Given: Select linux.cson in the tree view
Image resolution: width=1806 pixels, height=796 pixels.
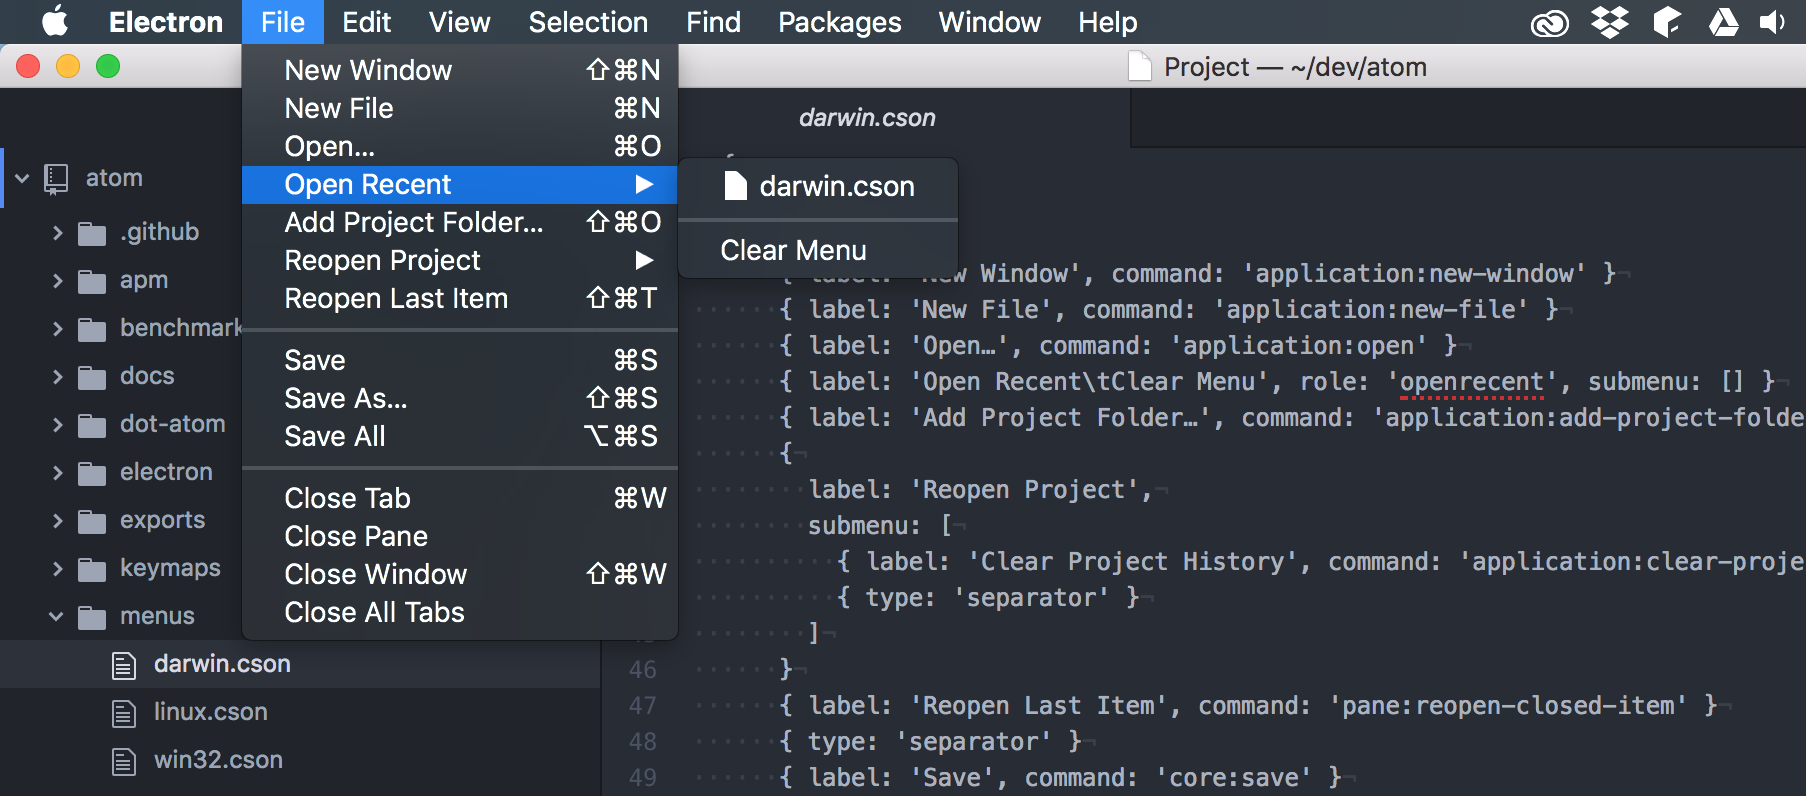Looking at the screenshot, I should coord(300,712).
